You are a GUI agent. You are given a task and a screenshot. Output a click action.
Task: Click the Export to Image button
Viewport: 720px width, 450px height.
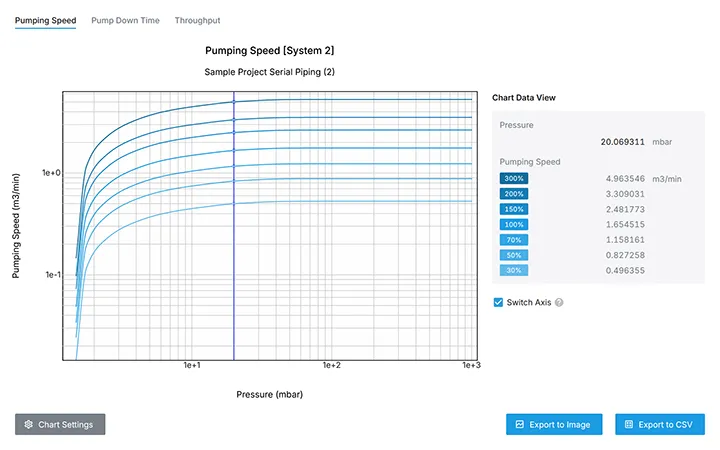point(554,424)
